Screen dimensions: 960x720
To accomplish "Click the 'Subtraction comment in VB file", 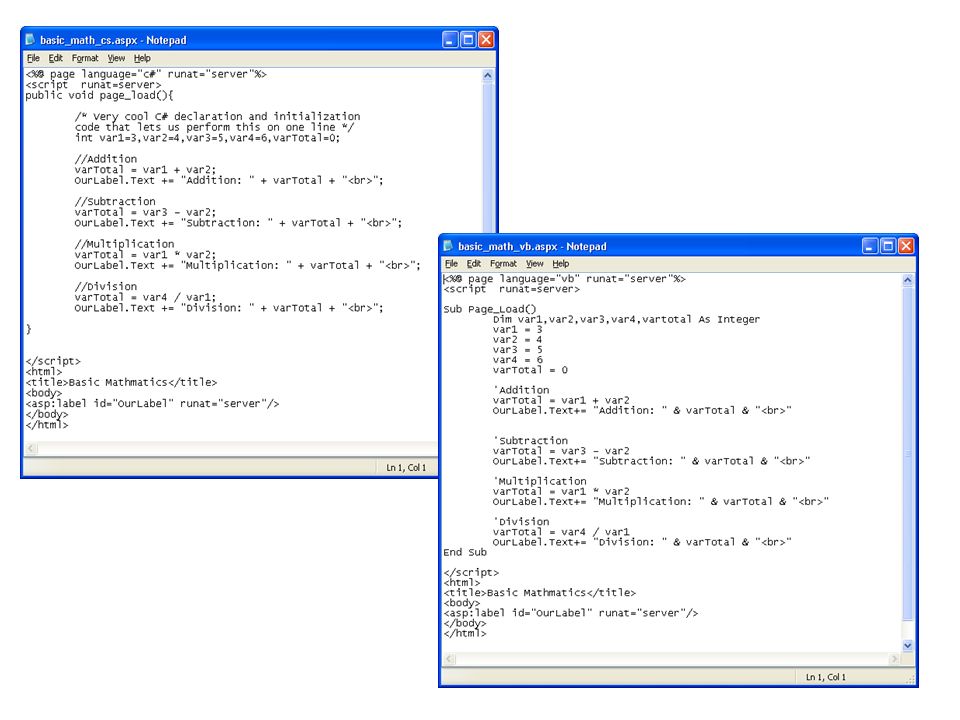I will tap(530, 441).
